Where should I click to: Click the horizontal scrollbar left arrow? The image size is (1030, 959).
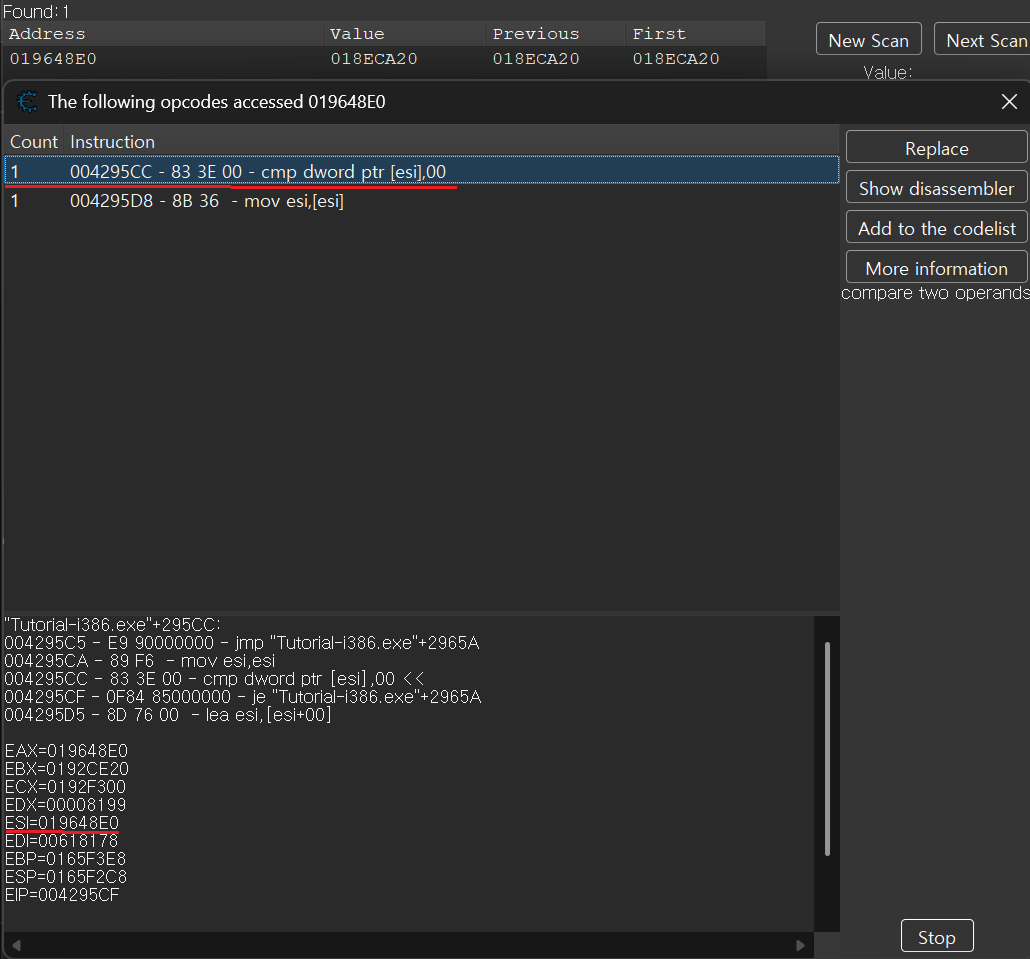pyautogui.click(x=18, y=945)
